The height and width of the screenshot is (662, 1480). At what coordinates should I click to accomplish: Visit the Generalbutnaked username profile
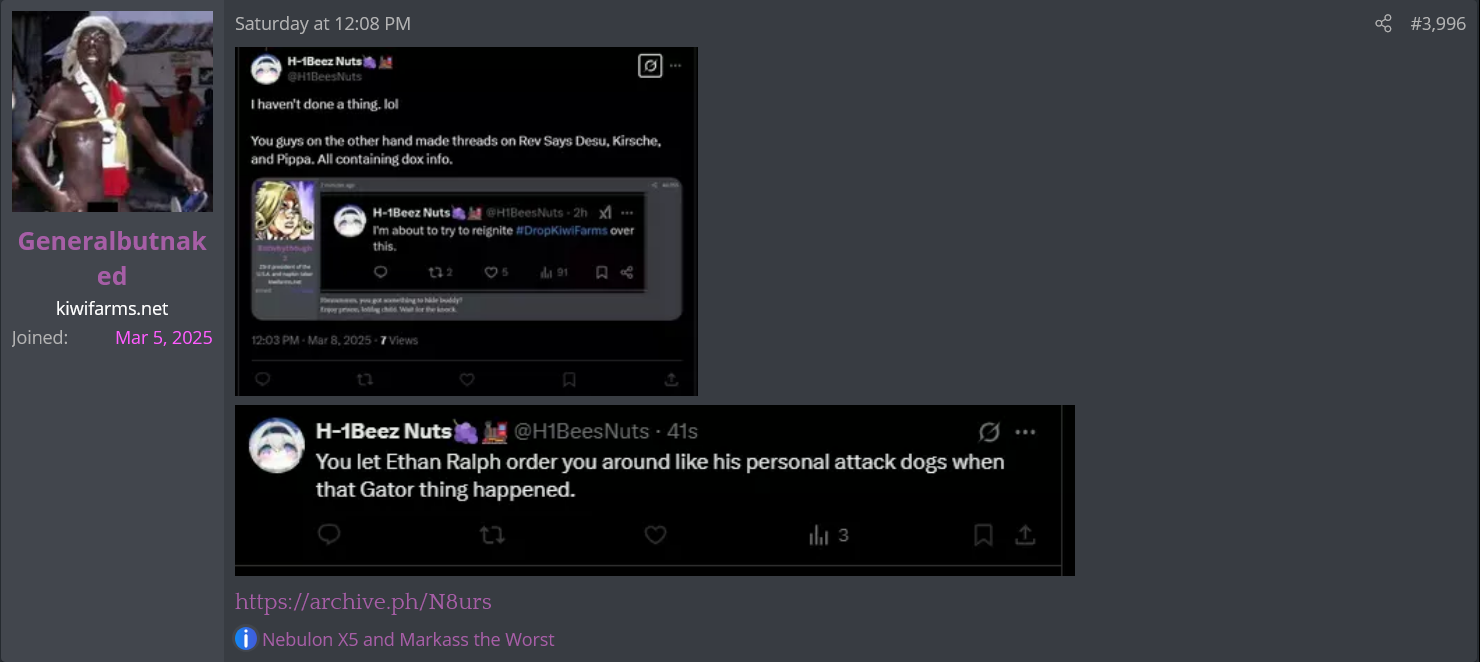112,258
